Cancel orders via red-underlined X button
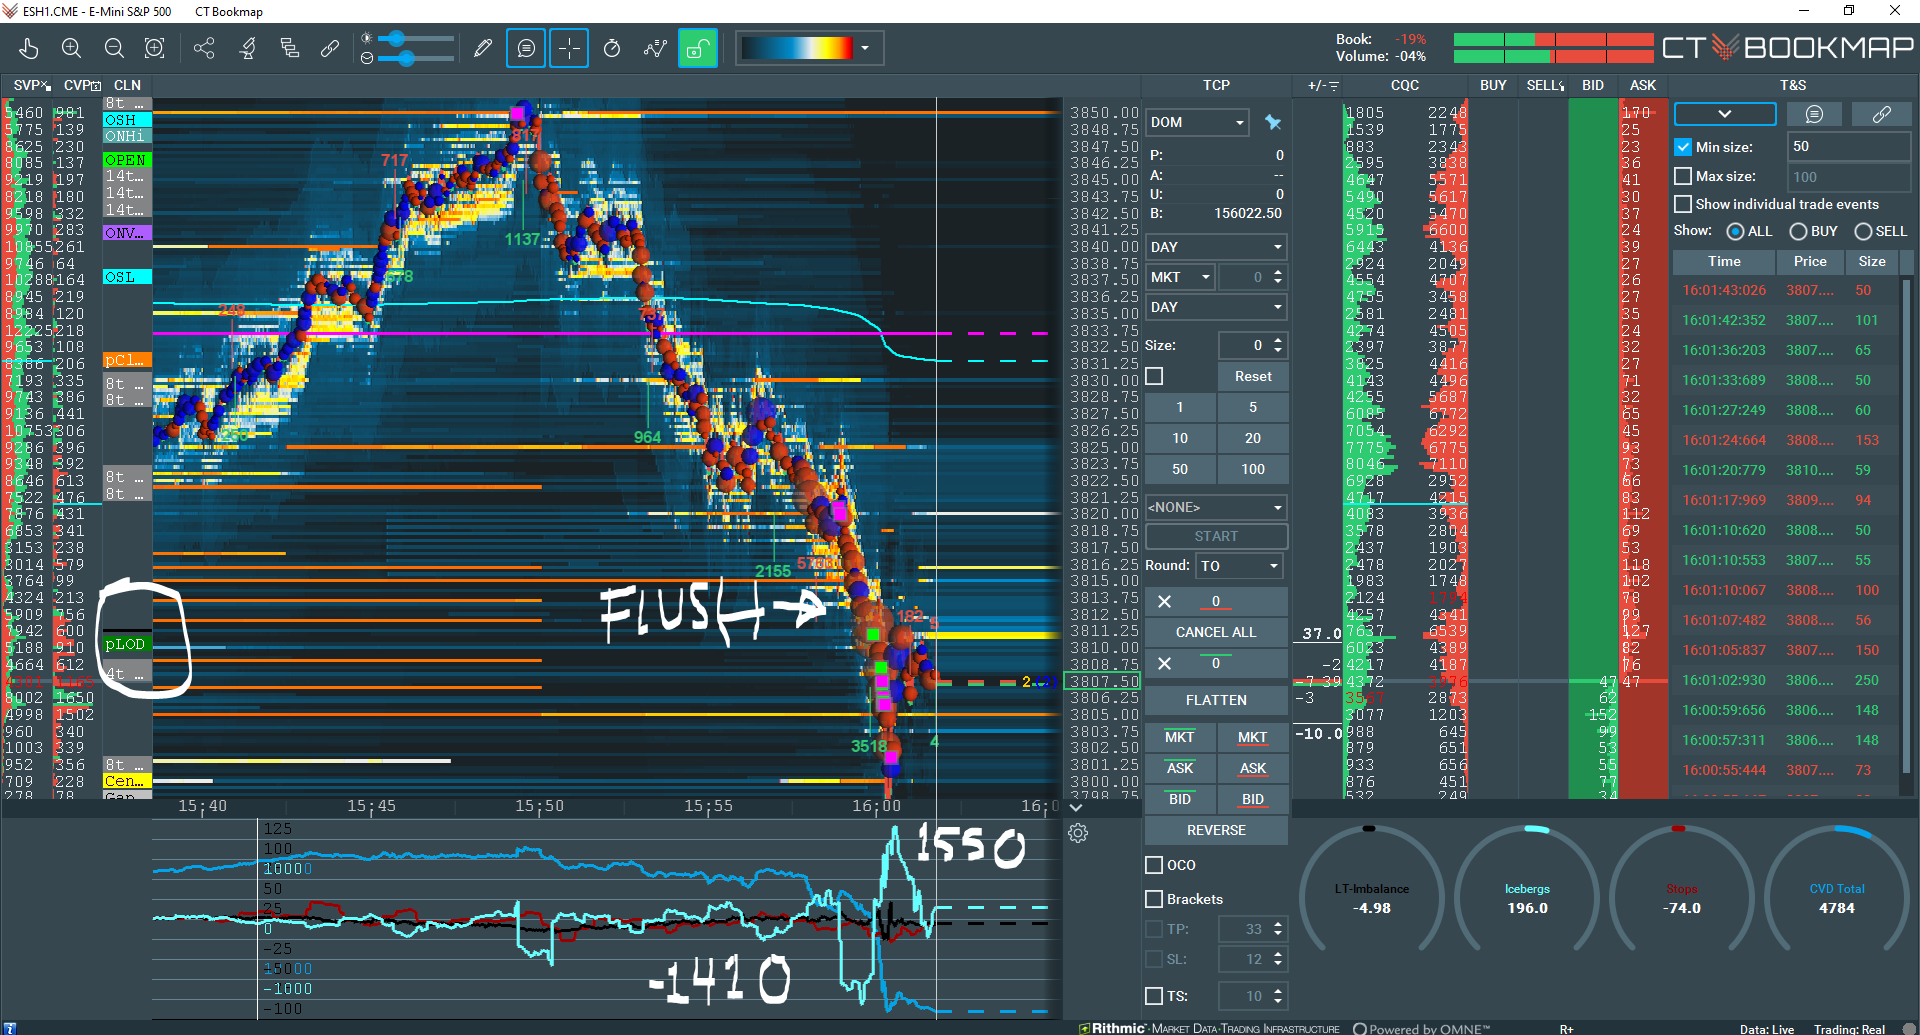 pyautogui.click(x=1164, y=601)
